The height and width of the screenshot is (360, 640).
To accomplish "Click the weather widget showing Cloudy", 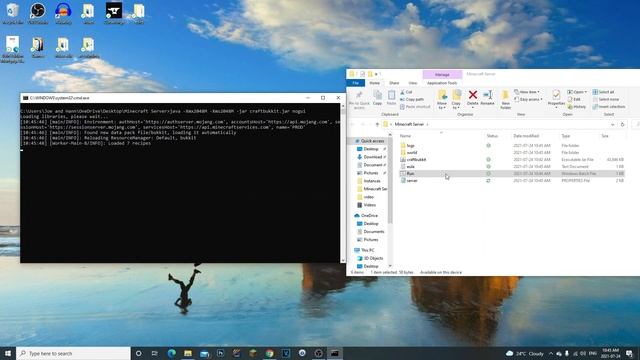I will tap(525, 353).
